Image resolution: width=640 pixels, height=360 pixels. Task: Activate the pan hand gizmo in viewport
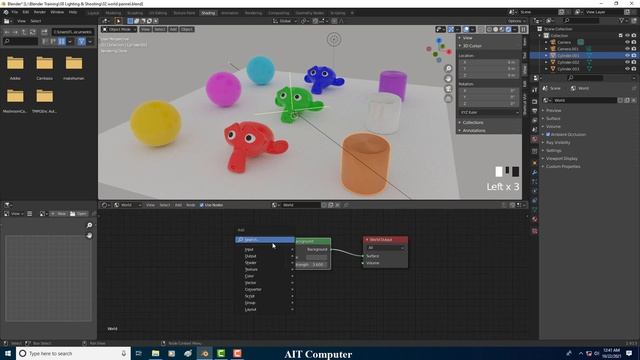coord(448,78)
